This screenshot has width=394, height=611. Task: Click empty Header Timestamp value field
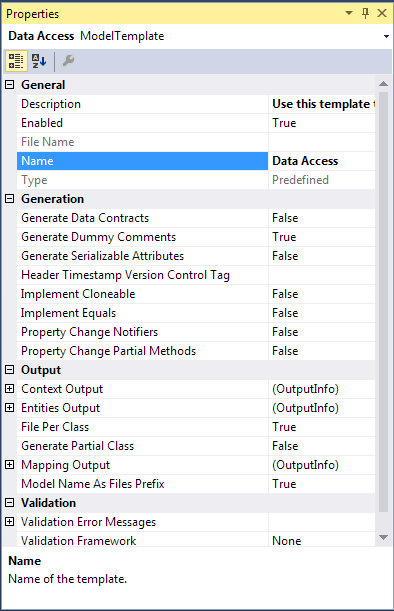(322, 275)
